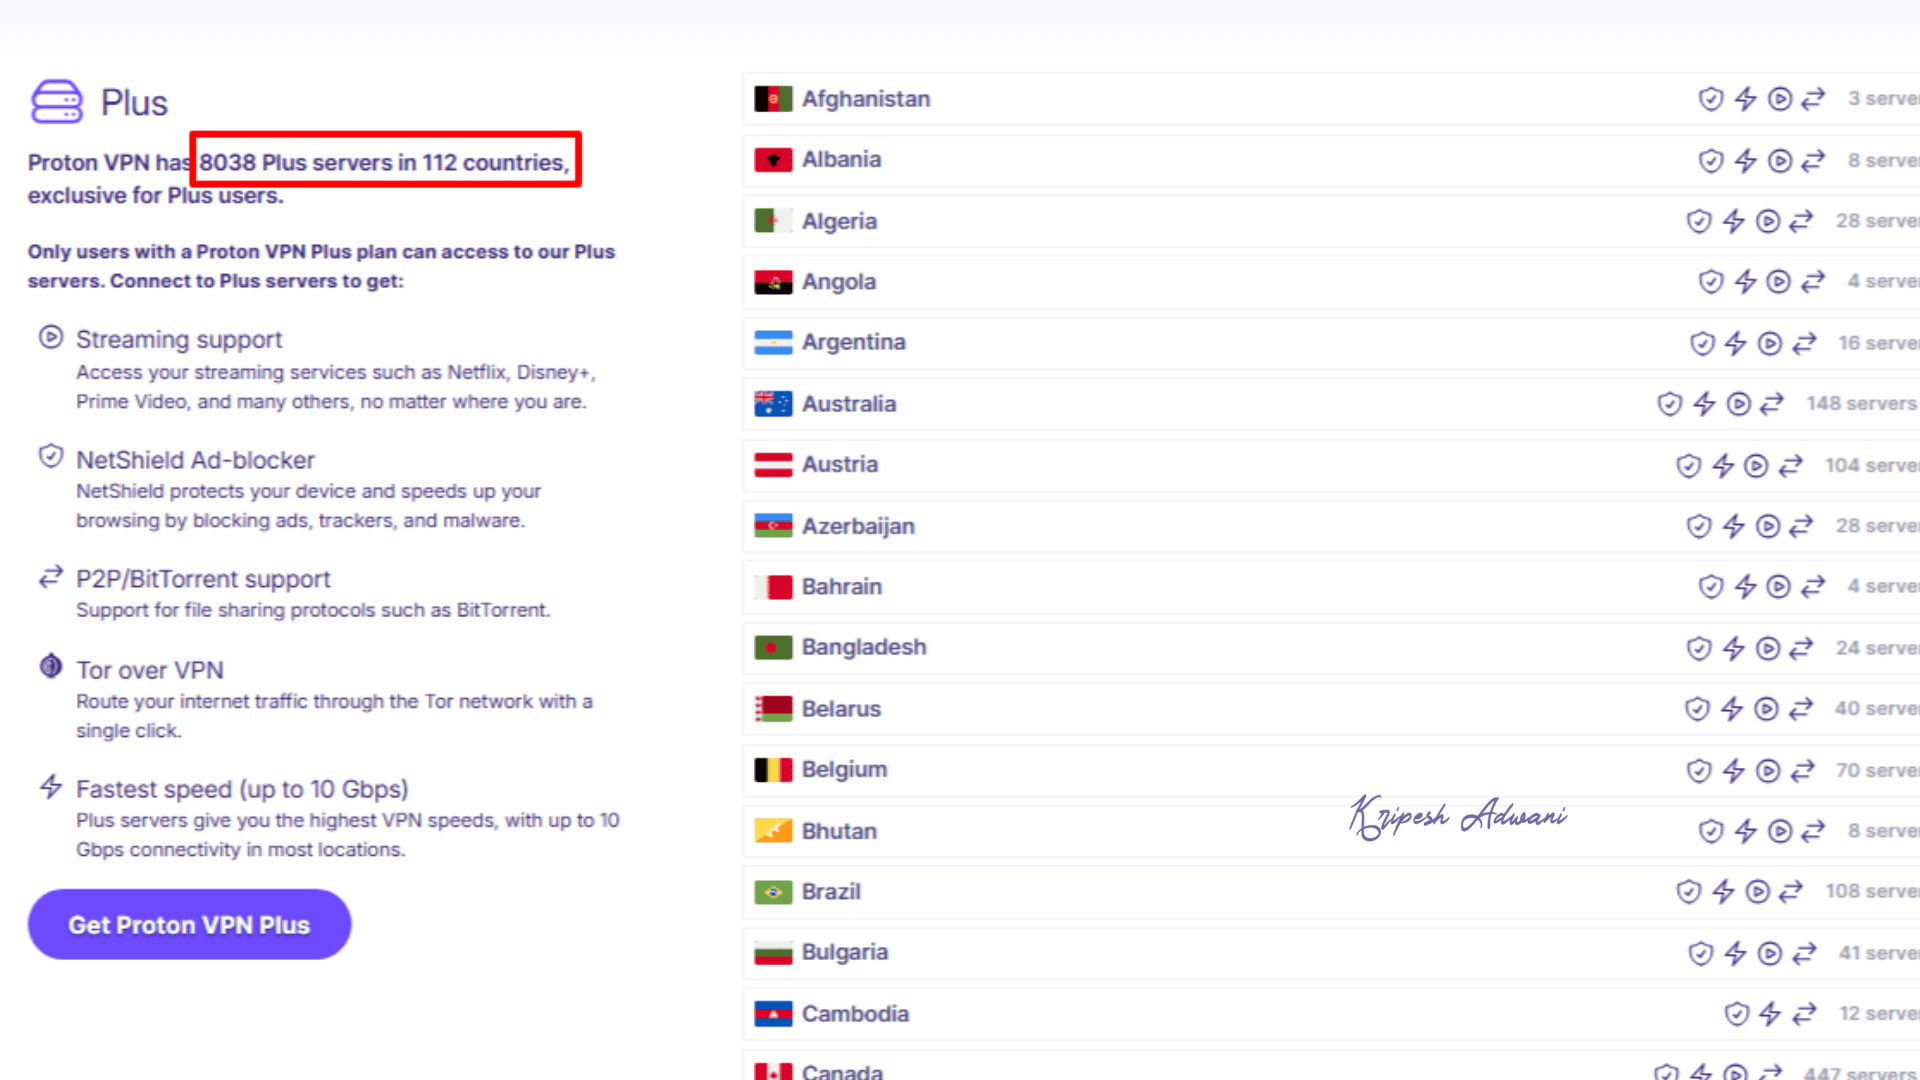
Task: Click the Tor over VPN onion icon
Action: point(51,666)
